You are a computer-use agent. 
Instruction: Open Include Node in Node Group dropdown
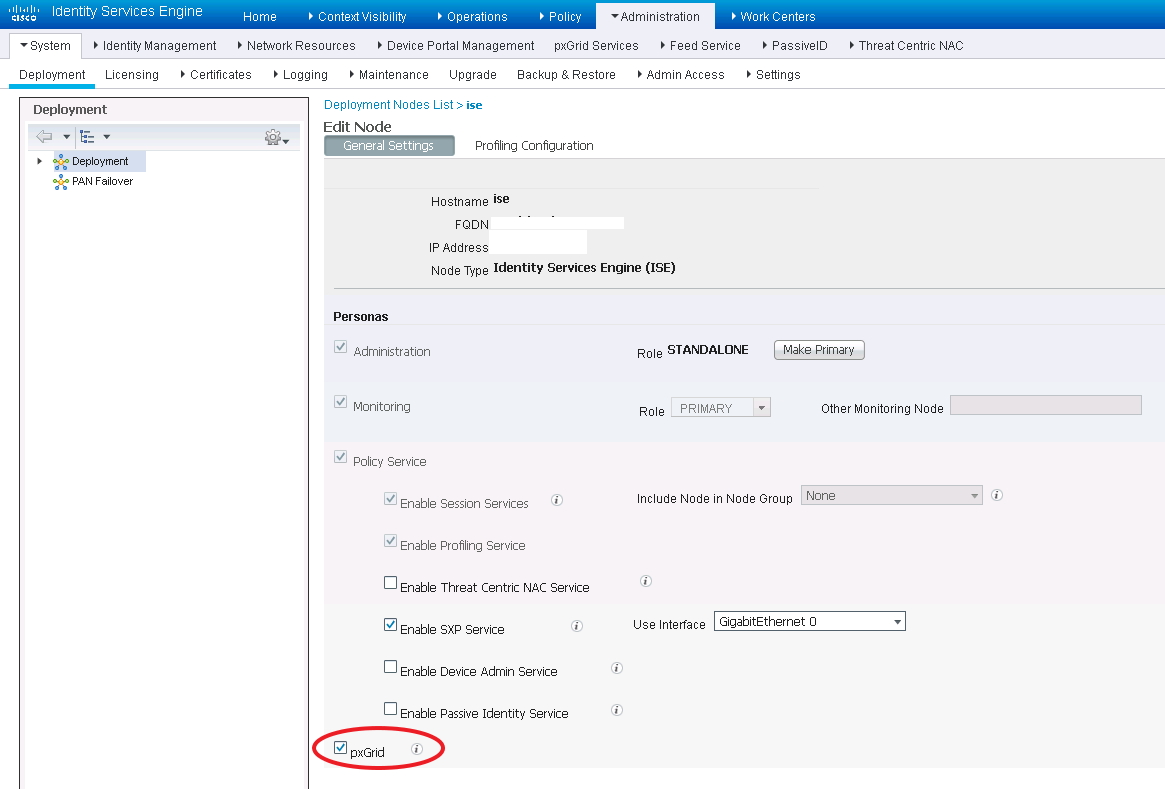click(892, 496)
